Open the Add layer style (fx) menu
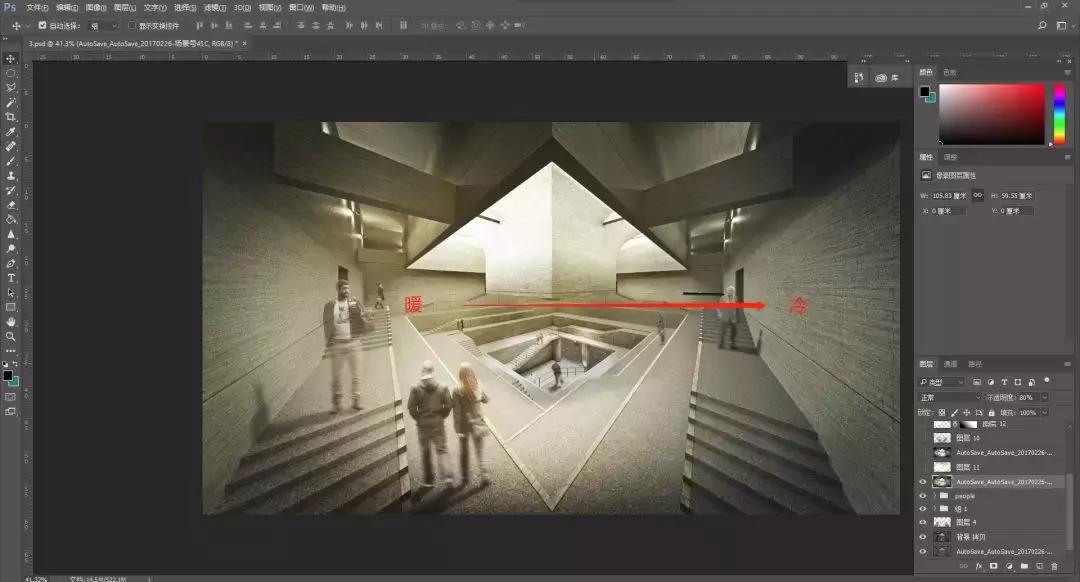The height and width of the screenshot is (582, 1080). coord(980,566)
